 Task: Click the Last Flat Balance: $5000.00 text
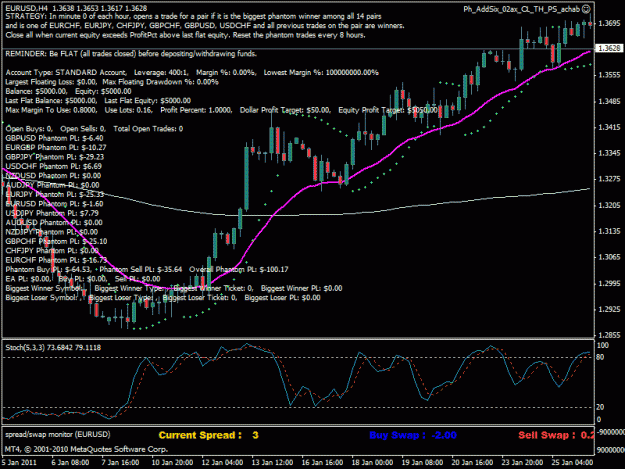(51, 100)
